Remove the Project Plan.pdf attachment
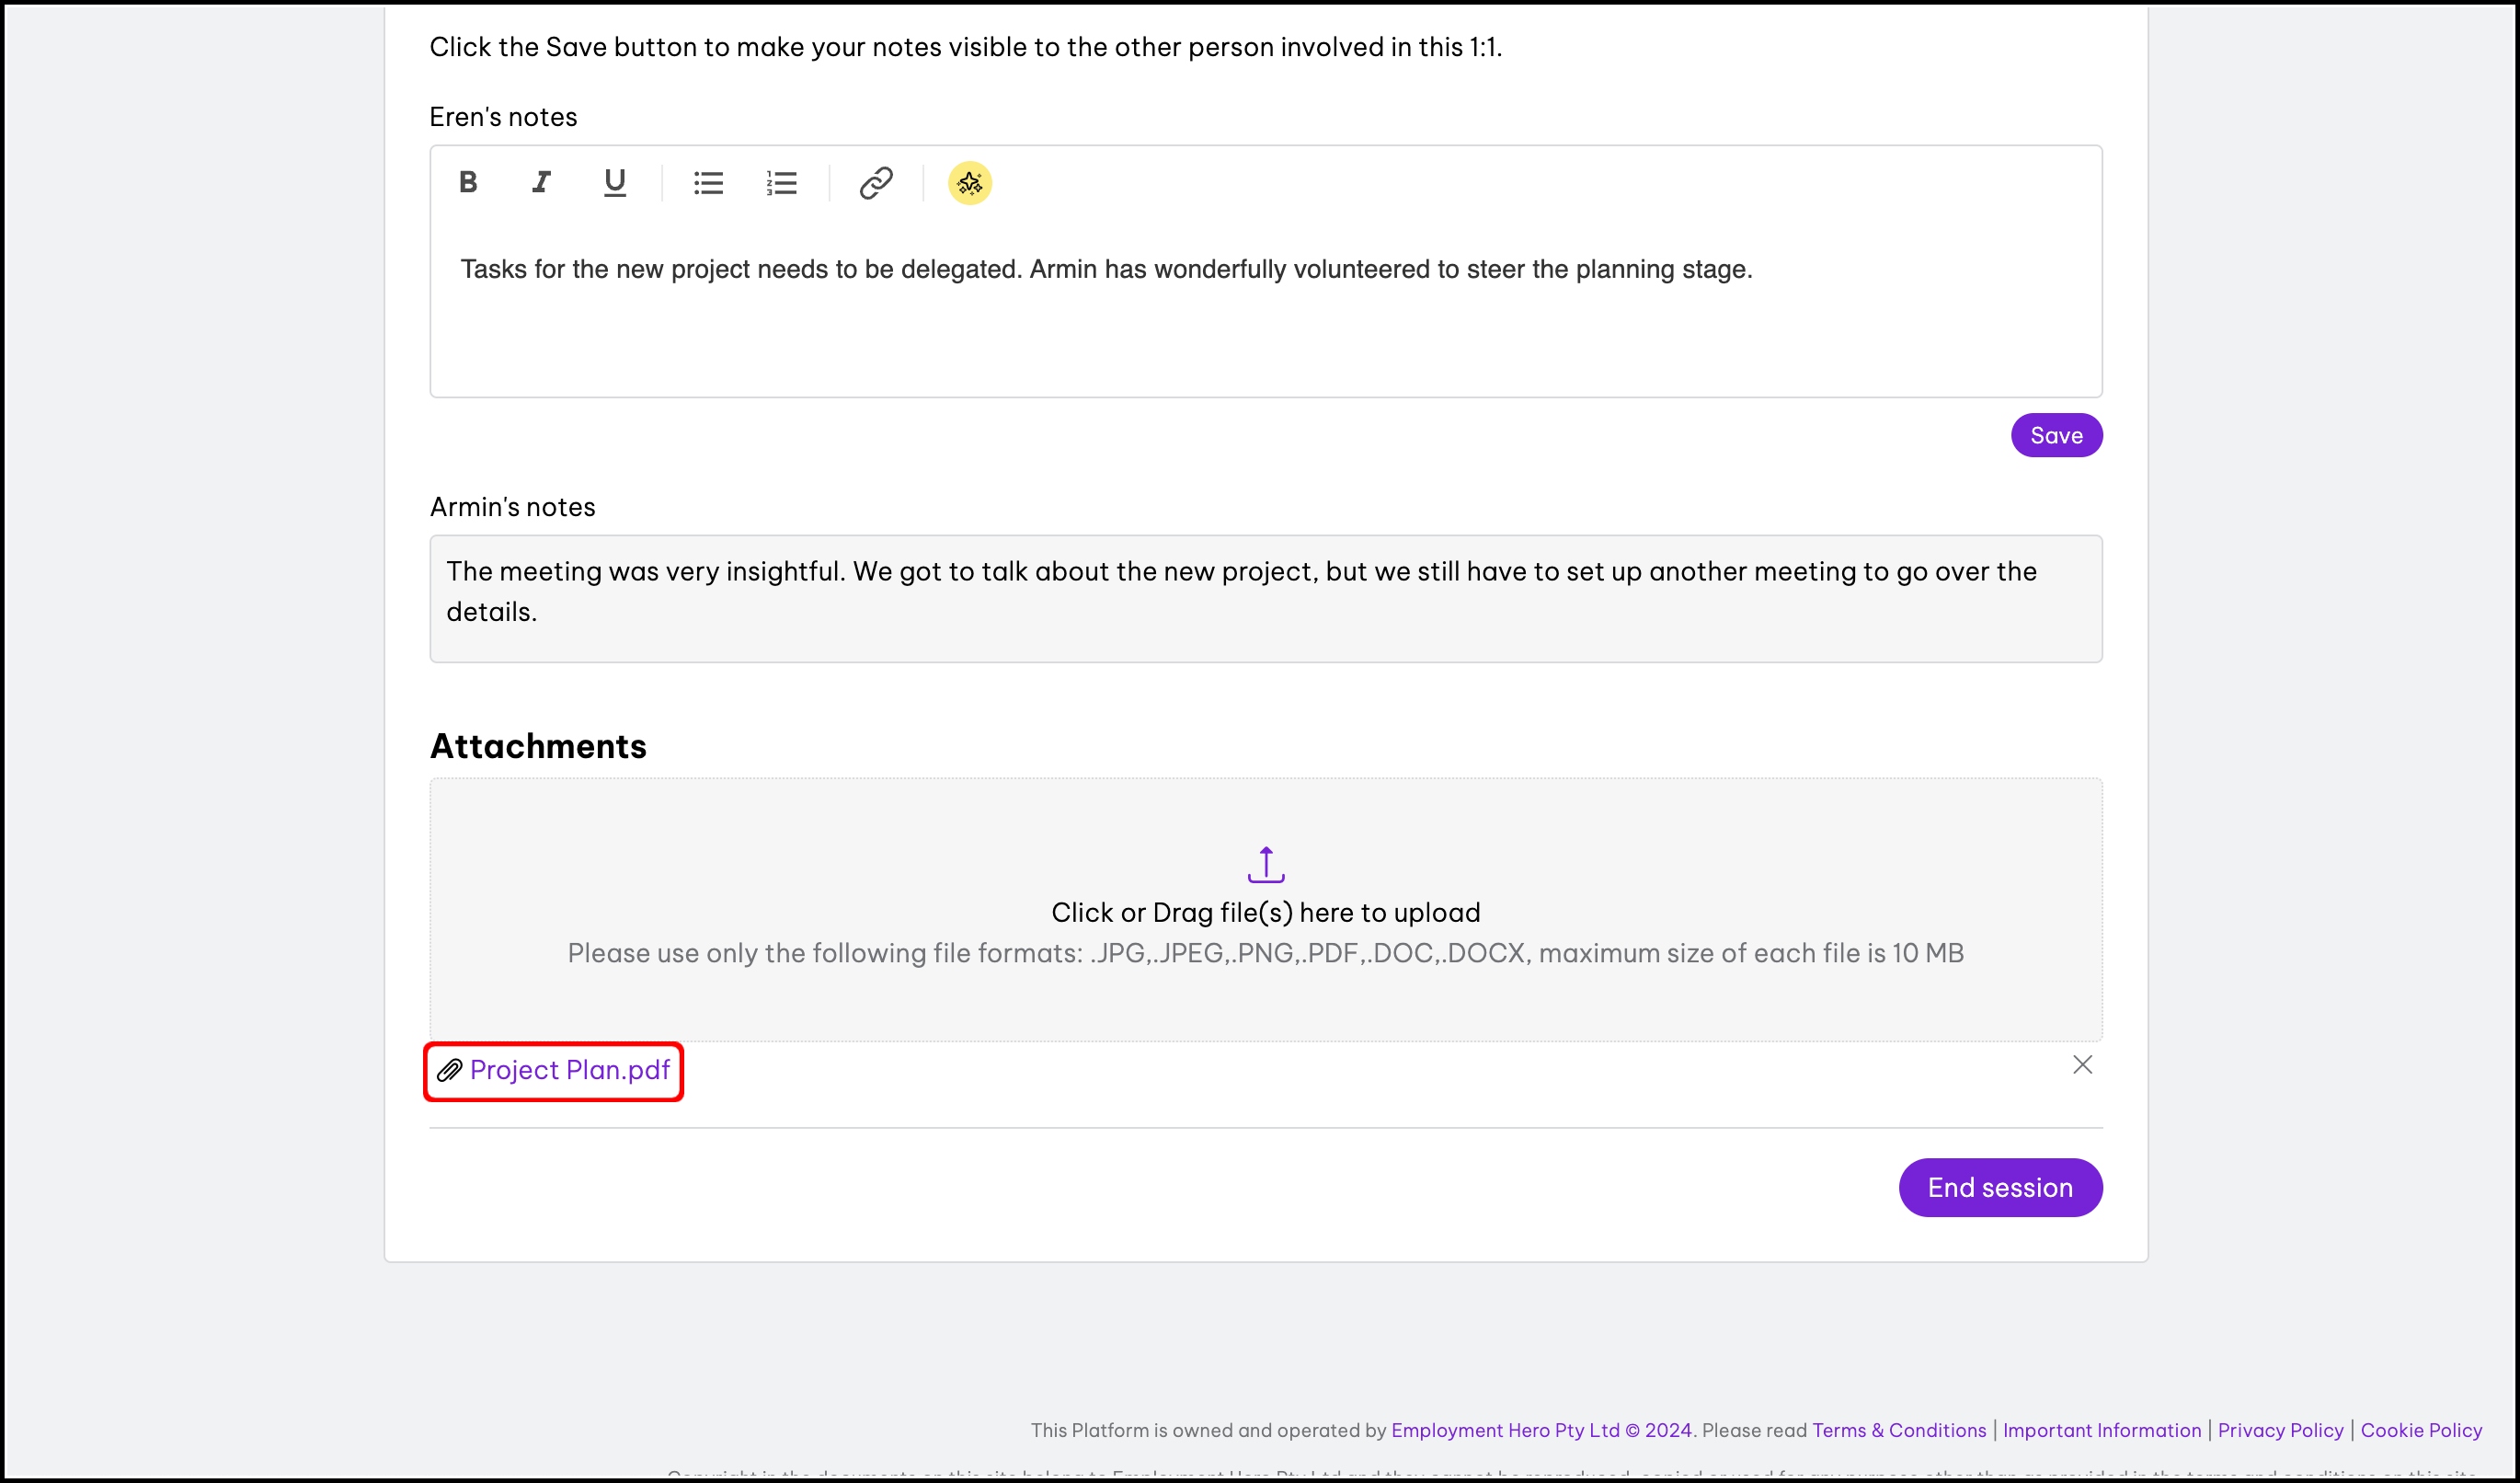2520x1483 pixels. click(2082, 1065)
